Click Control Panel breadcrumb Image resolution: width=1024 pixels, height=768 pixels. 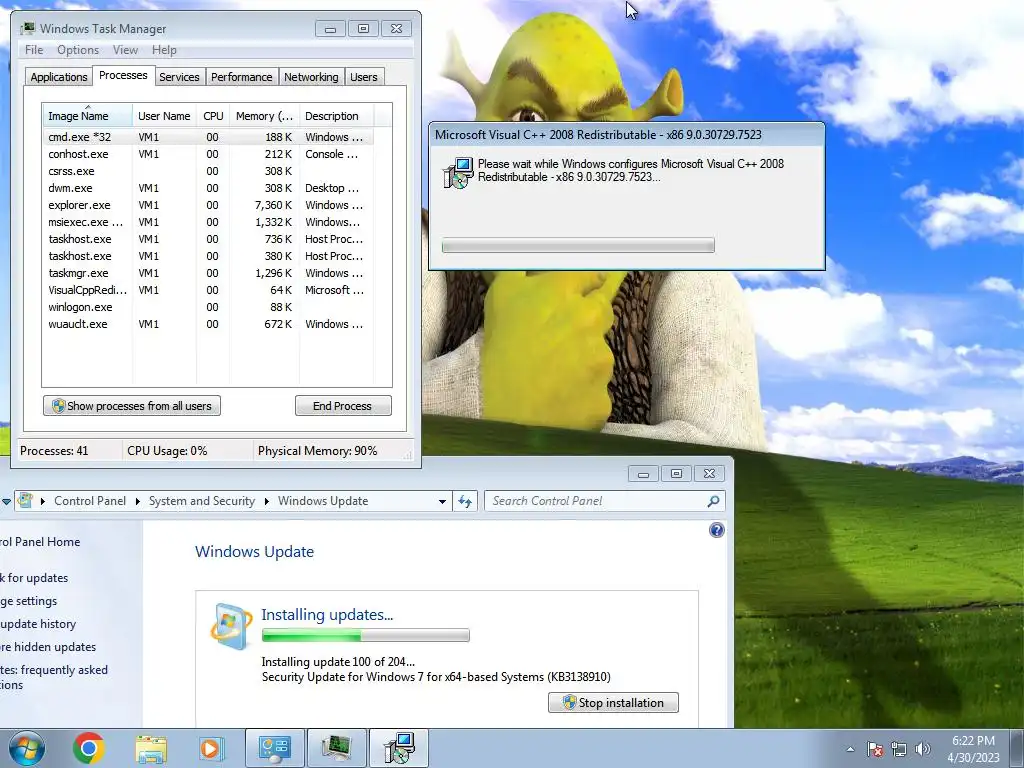pos(90,501)
